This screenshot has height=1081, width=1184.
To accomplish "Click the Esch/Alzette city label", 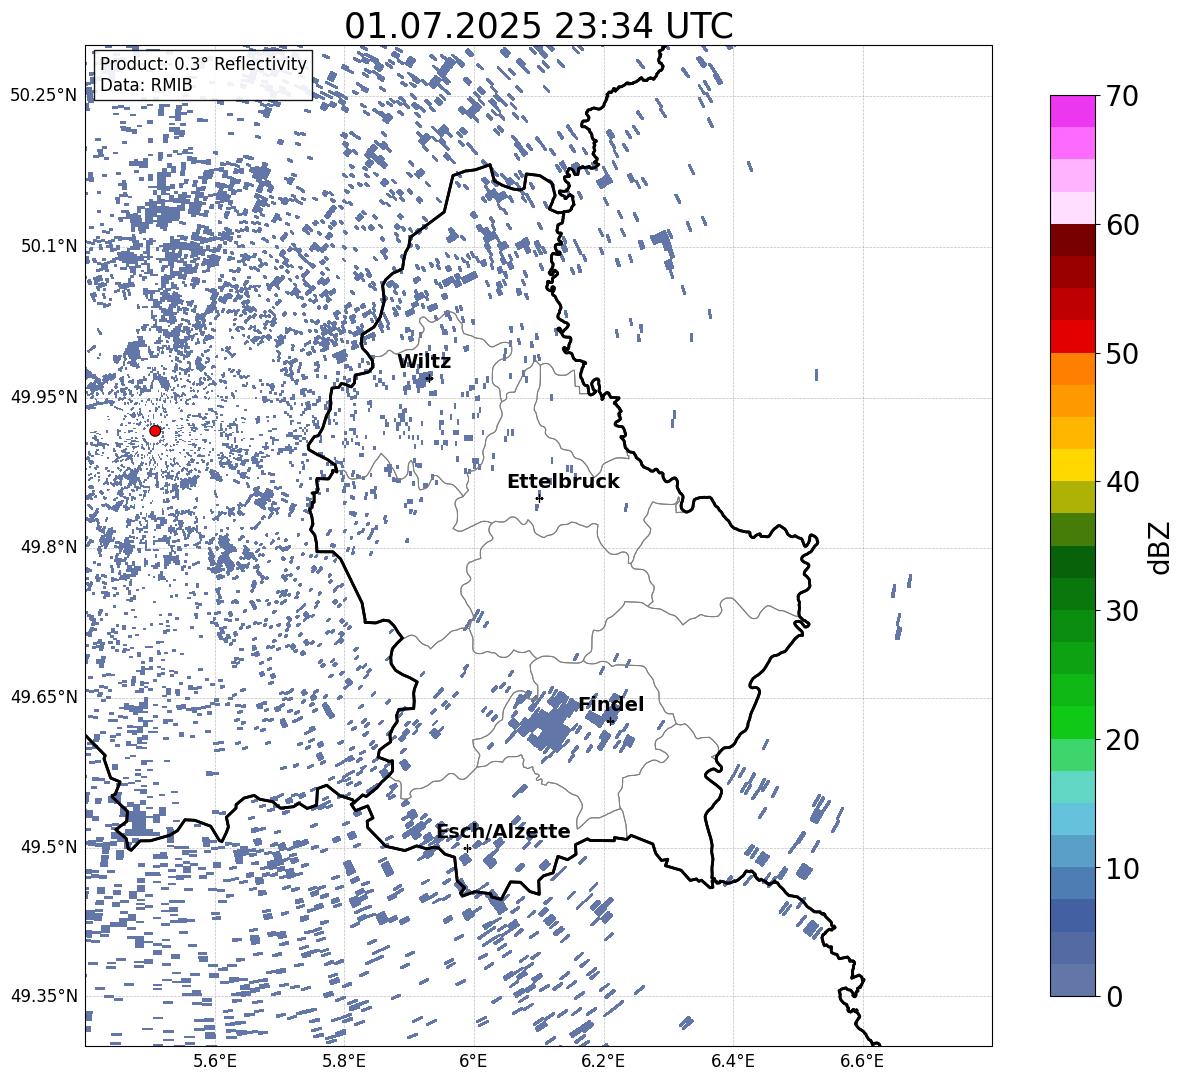I will coord(503,831).
